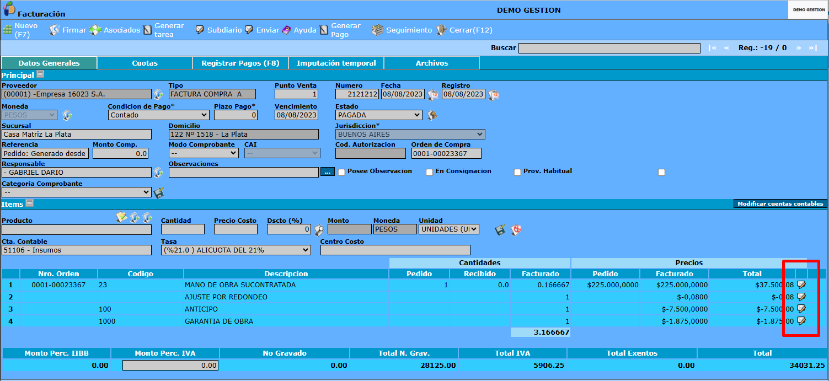Edit the MANO DE OBRA SUCONTRATADA row

point(802,284)
